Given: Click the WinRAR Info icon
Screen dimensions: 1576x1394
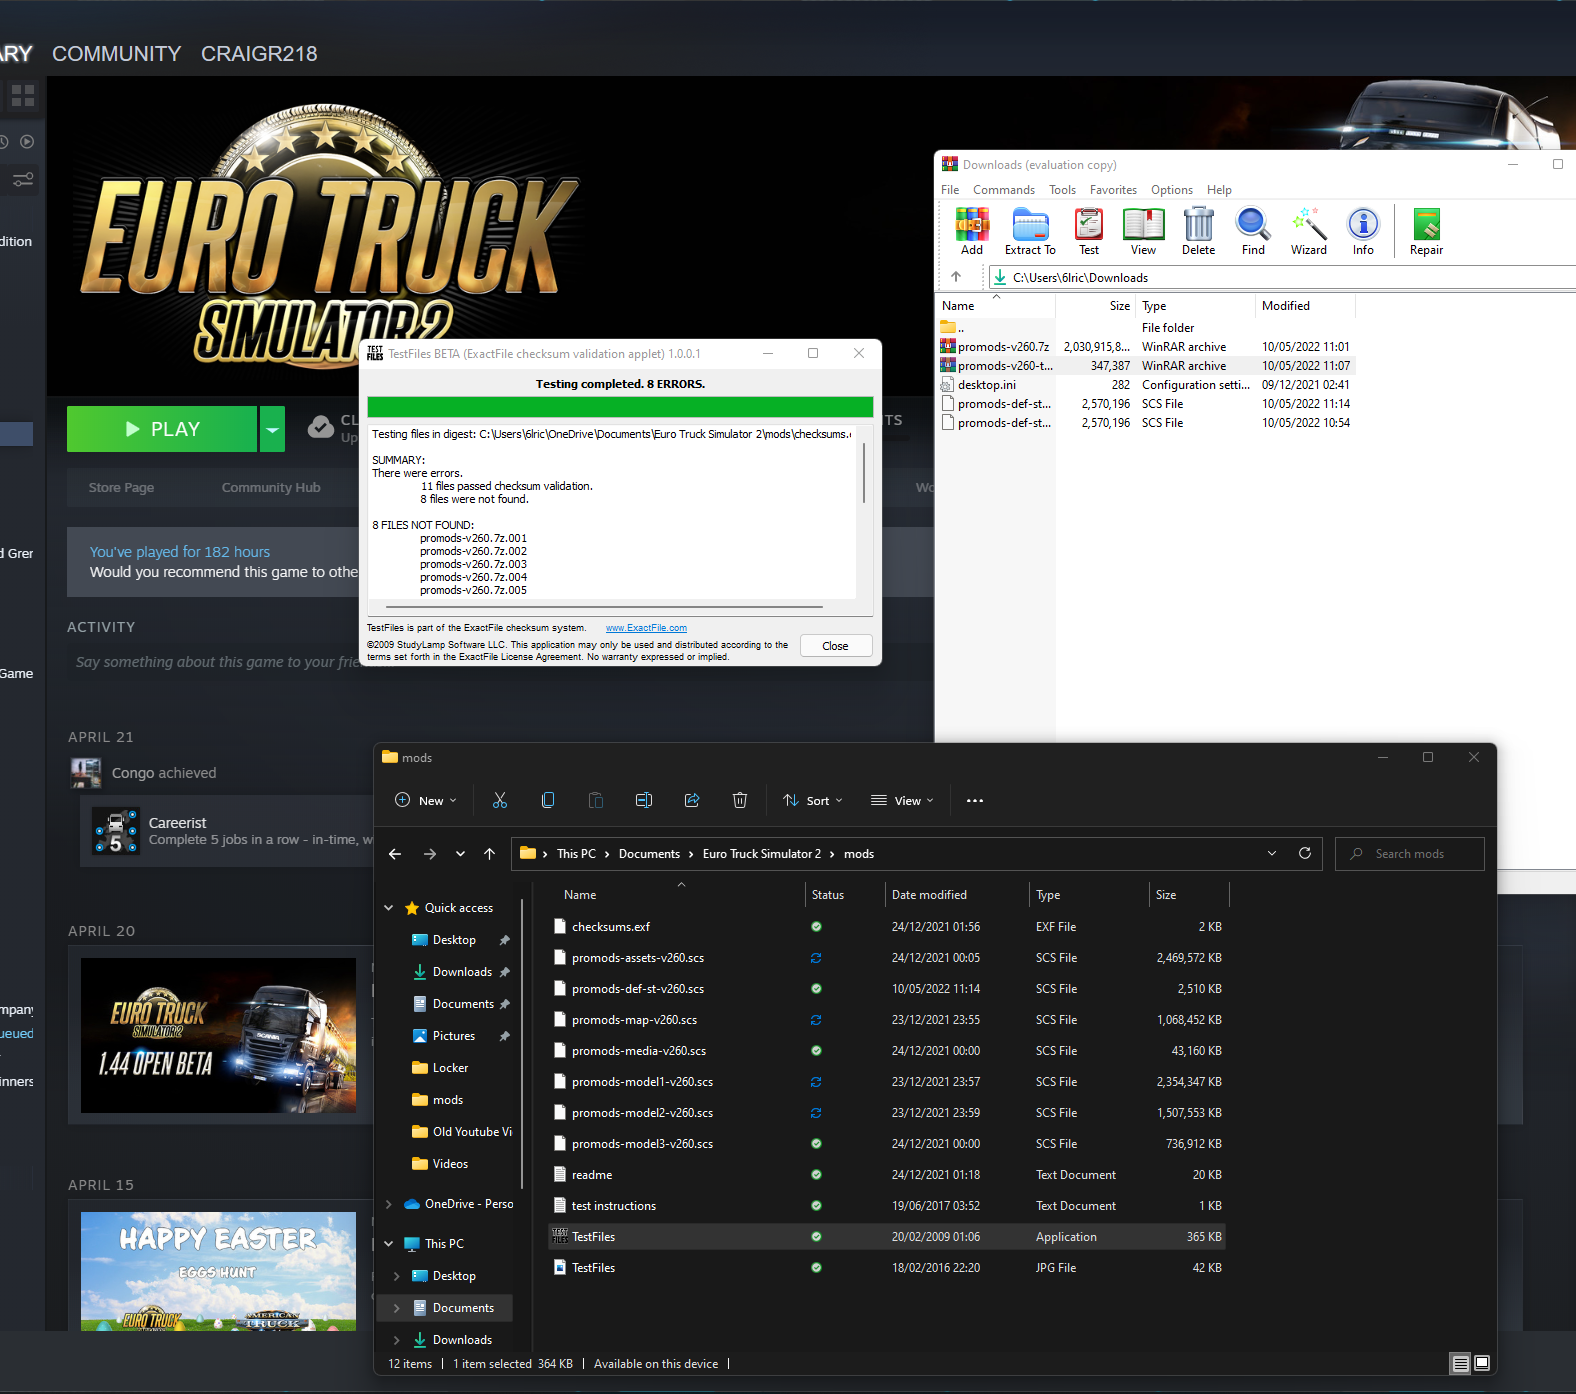Looking at the screenshot, I should [1363, 232].
